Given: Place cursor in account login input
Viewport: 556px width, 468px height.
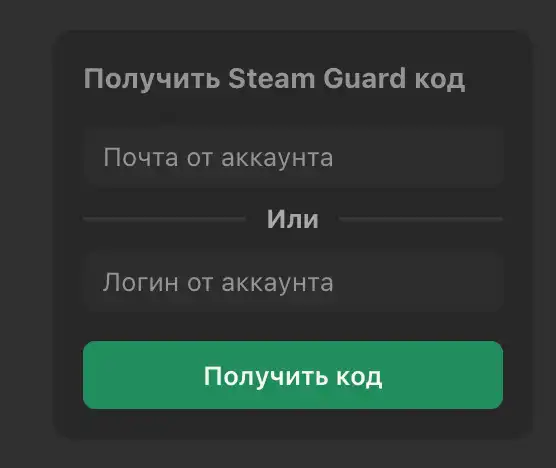Looking at the screenshot, I should pyautogui.click(x=293, y=282).
